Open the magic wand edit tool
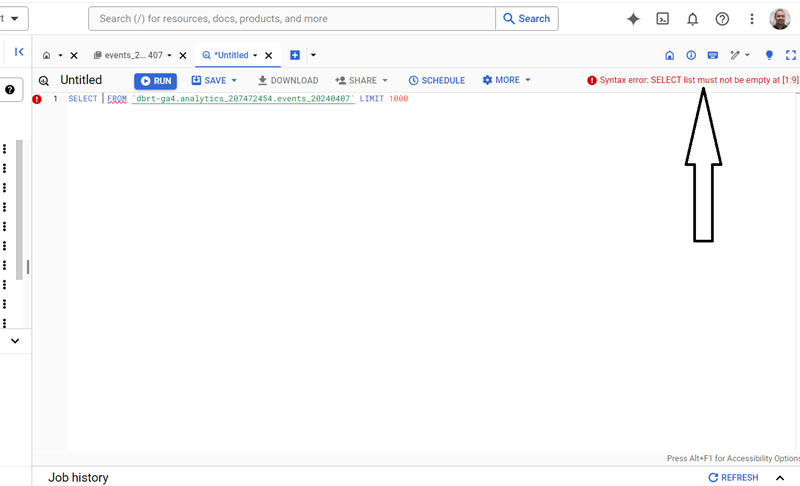 point(735,55)
